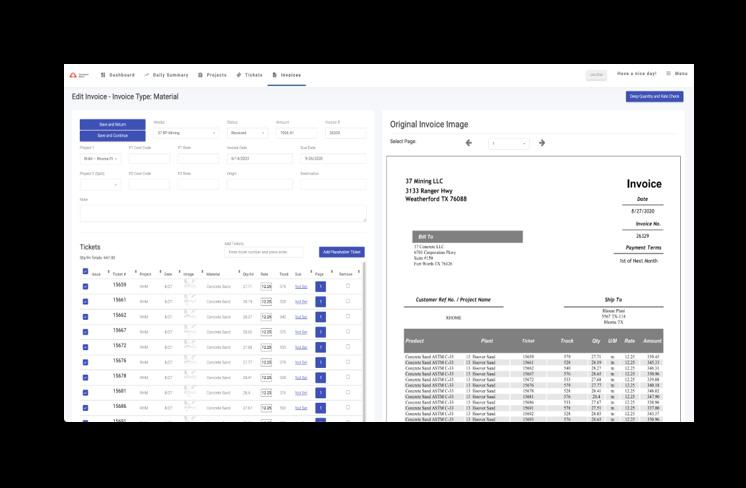This screenshot has width=746, height=488.
Task: Sort by the Project column arrows
Action: (x=160, y=272)
